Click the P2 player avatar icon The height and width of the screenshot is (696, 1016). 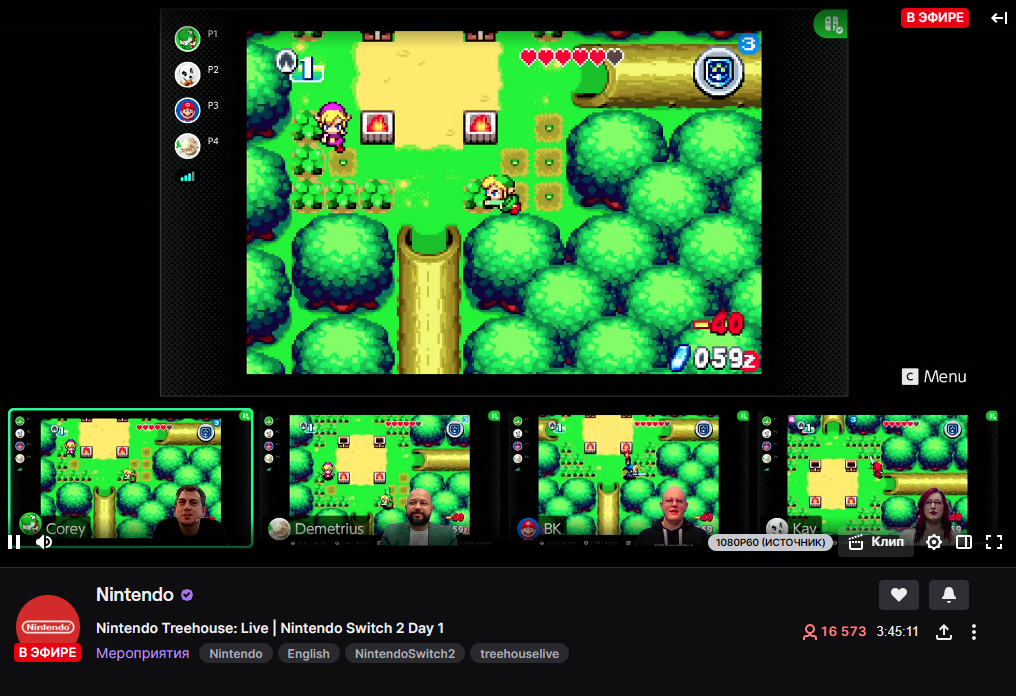coord(187,75)
